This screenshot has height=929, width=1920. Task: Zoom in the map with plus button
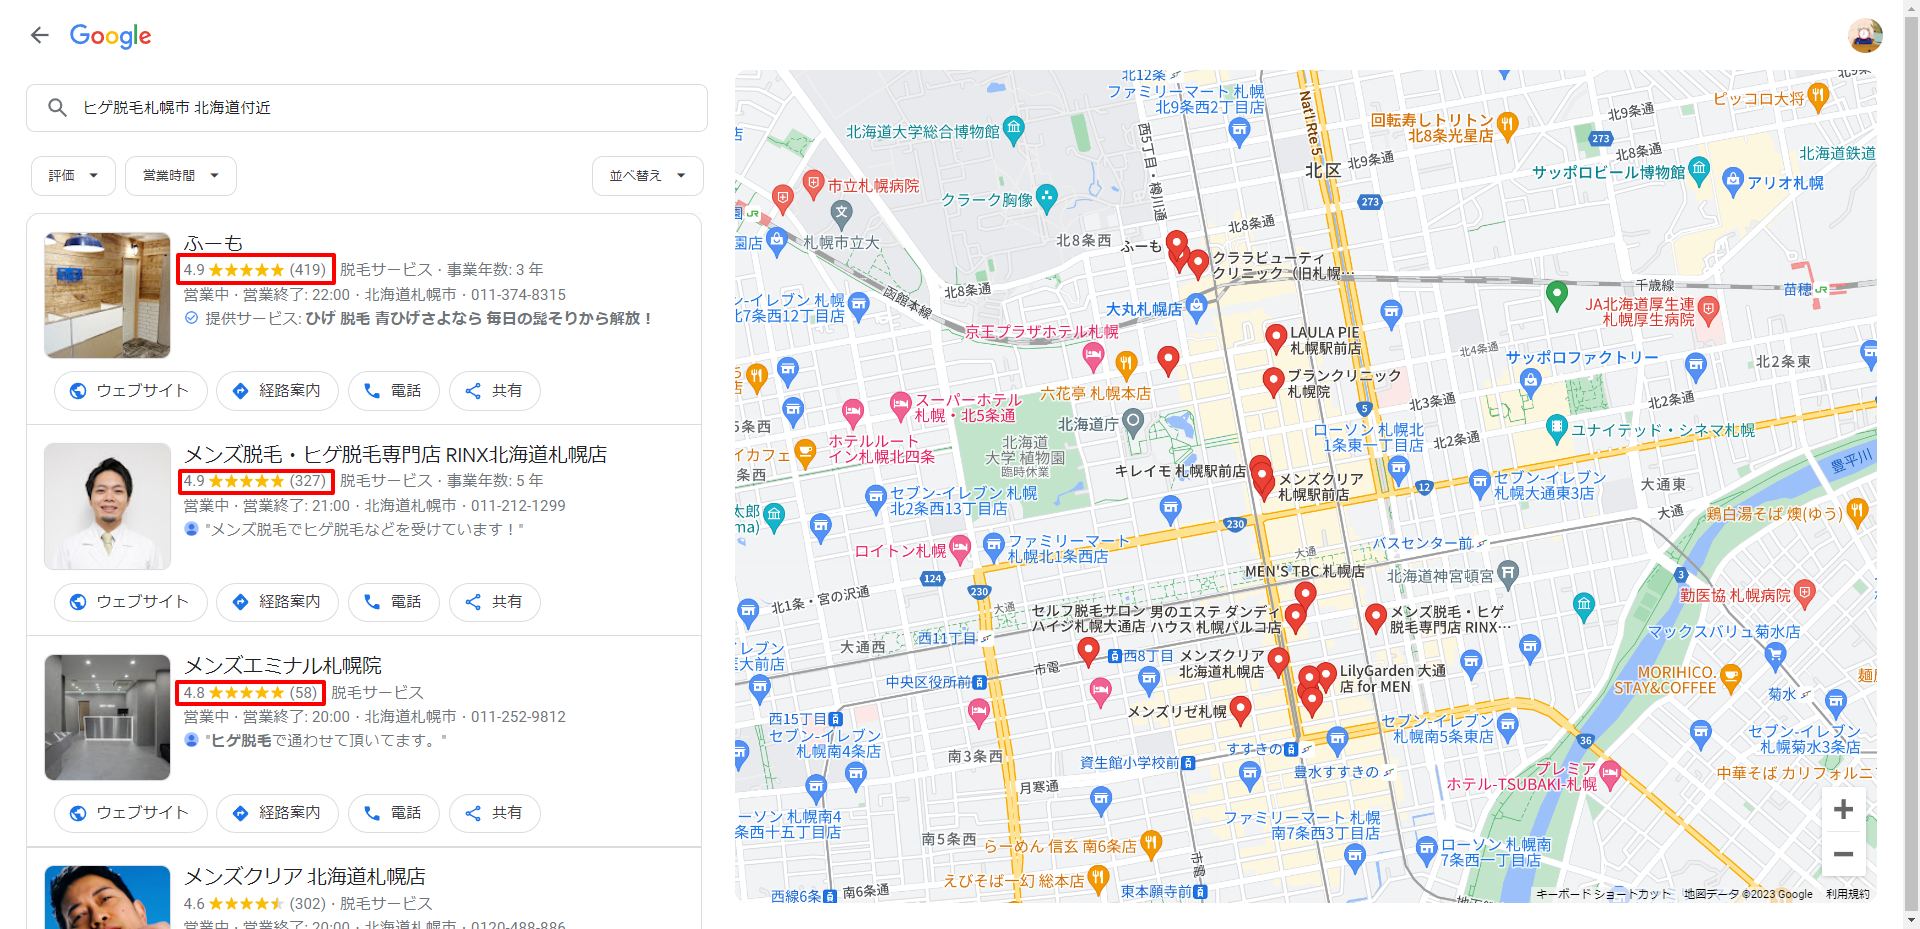pos(1843,810)
